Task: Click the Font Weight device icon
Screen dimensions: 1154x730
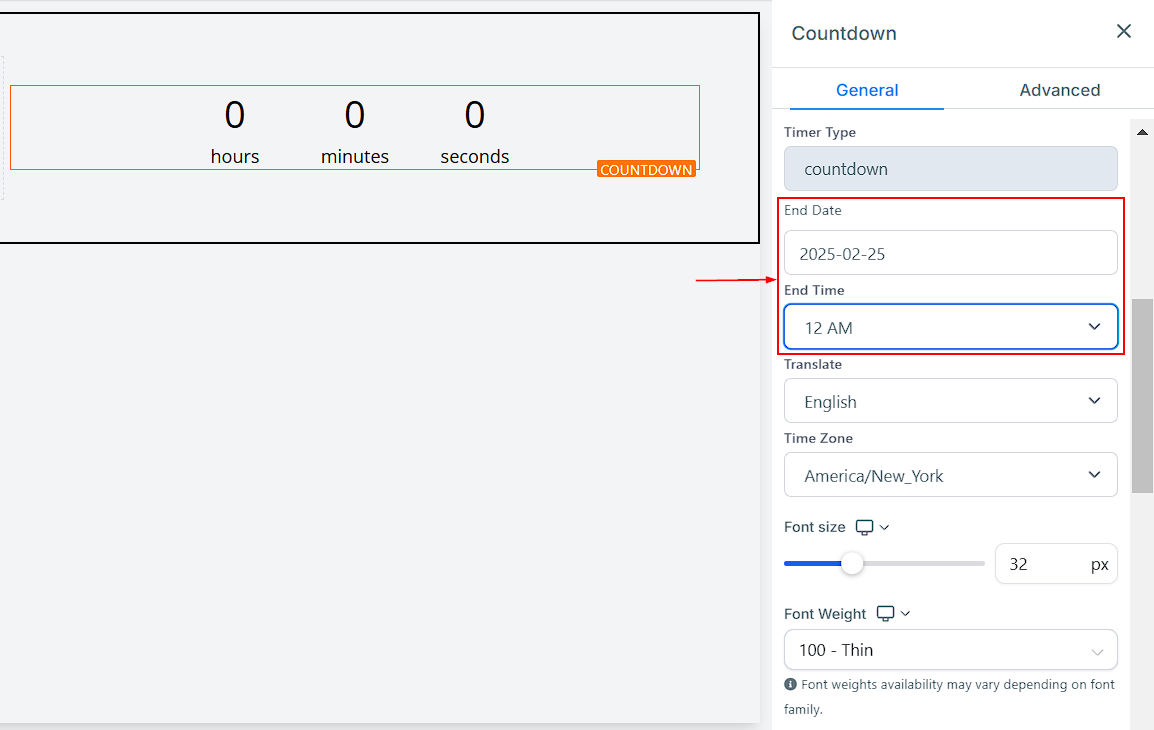Action: 885,613
